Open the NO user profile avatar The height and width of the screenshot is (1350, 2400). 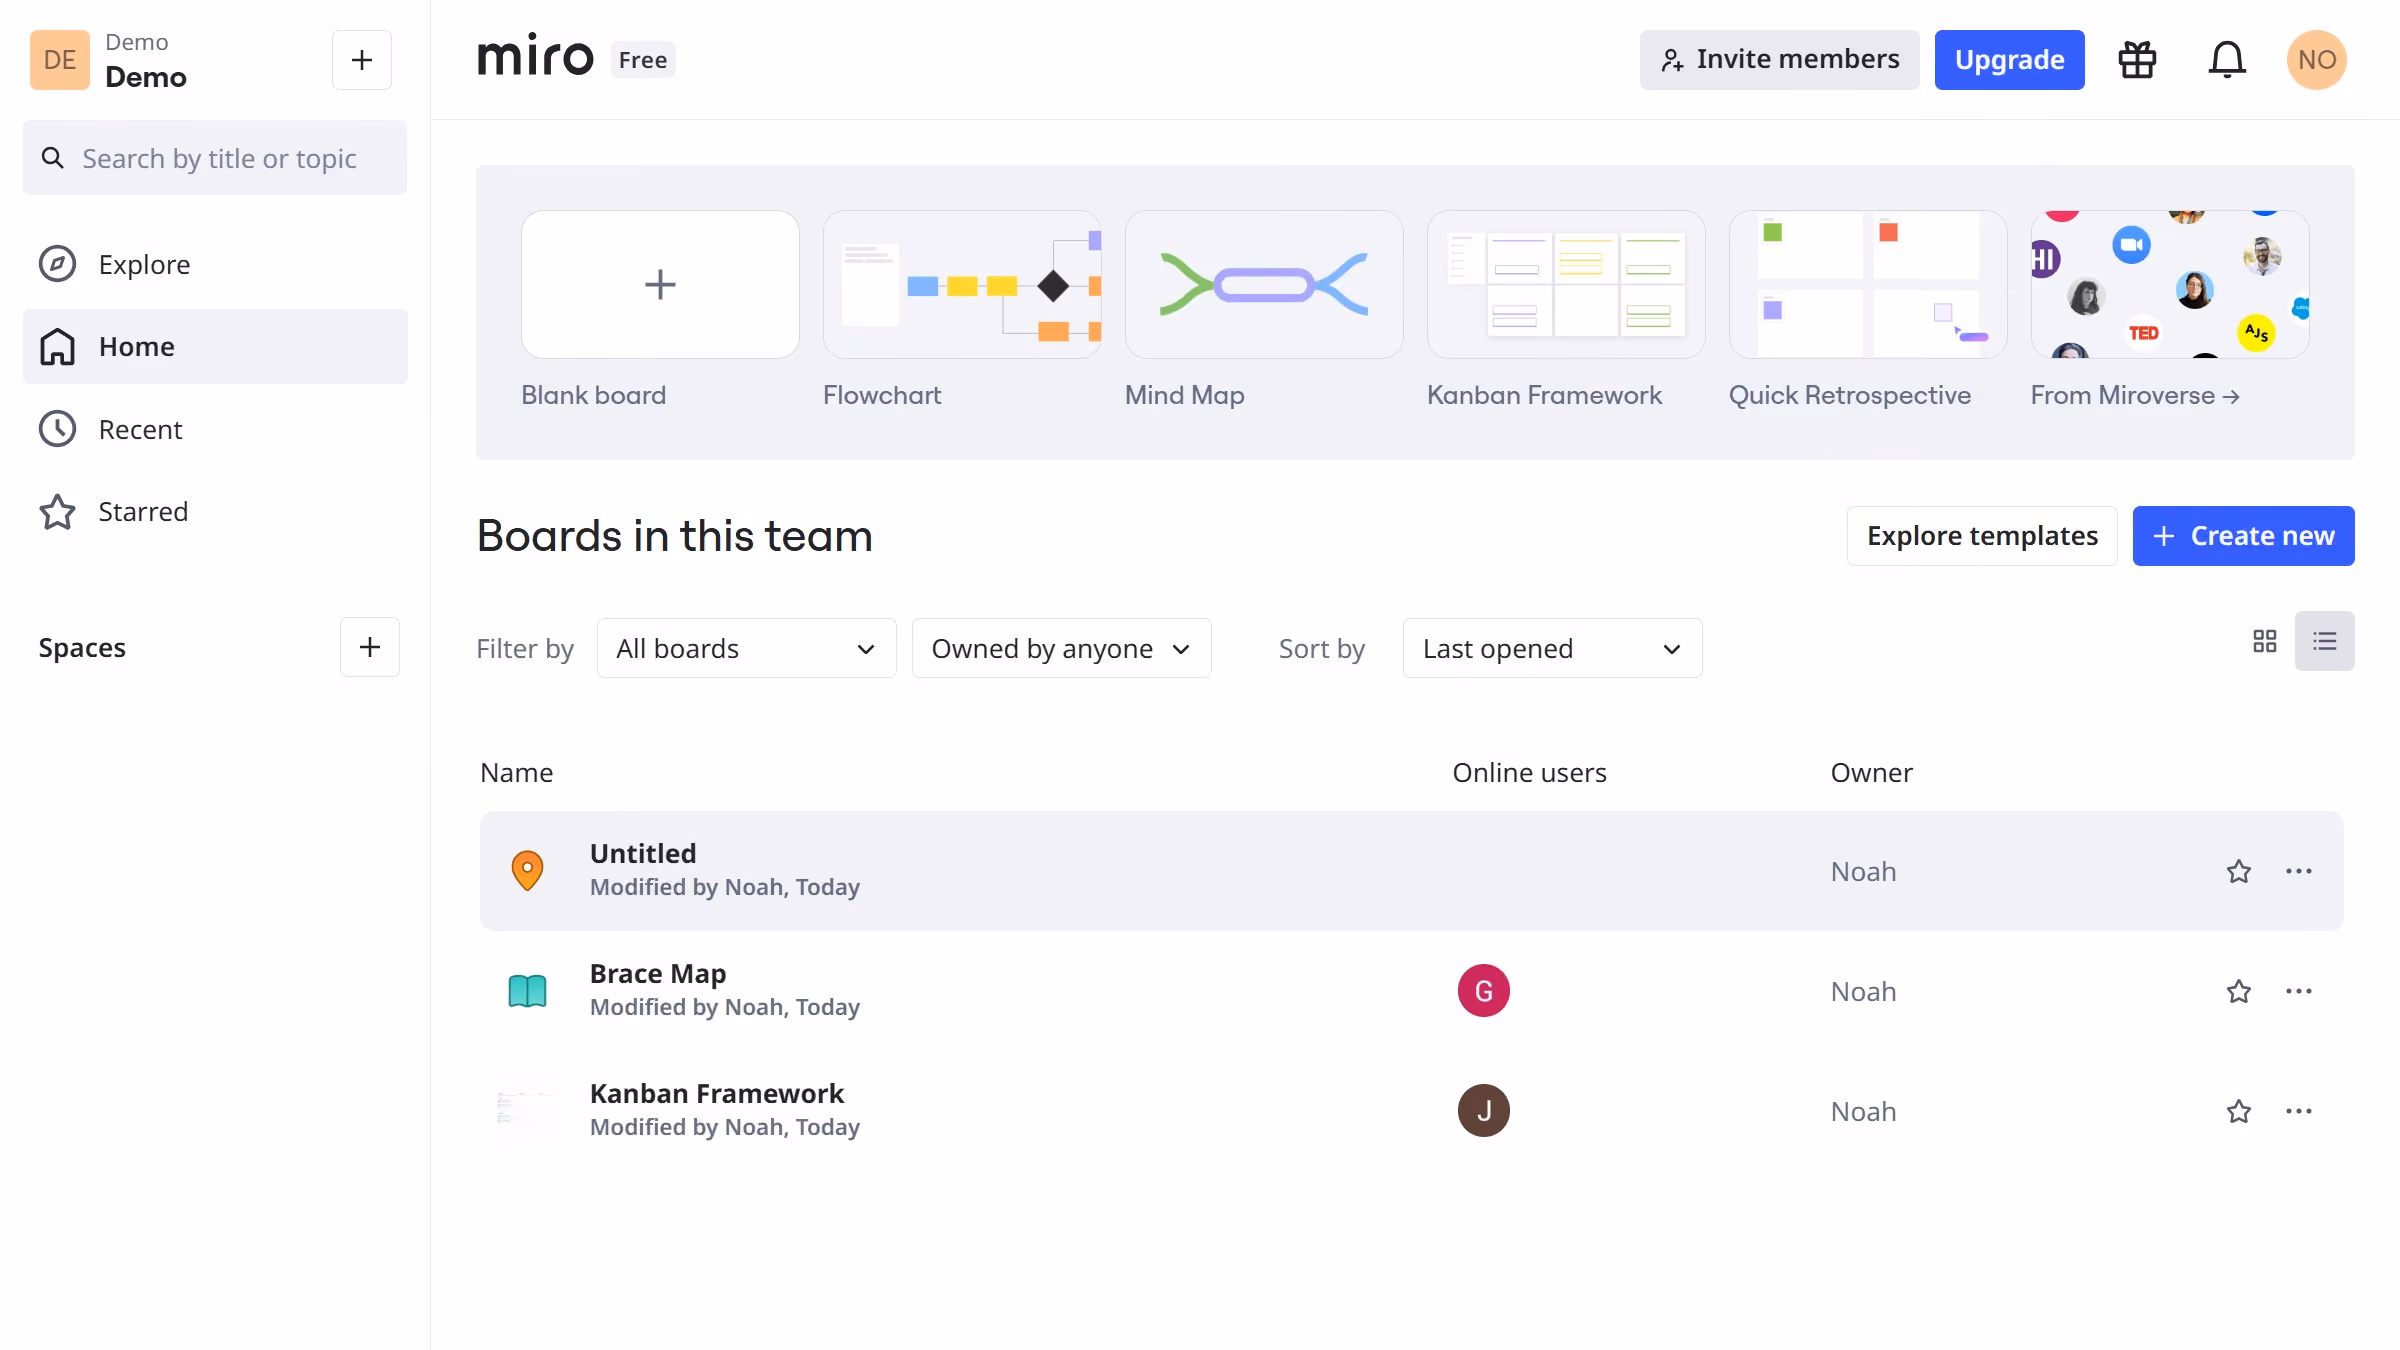[2317, 60]
